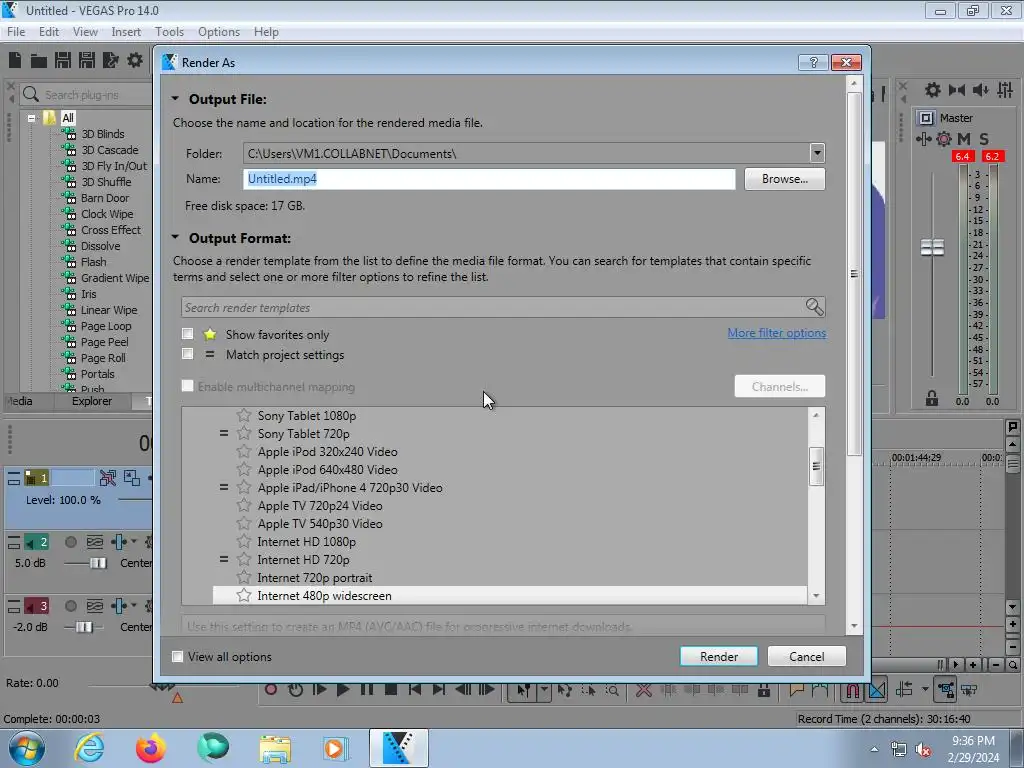Click Go to Start in transport bar
The height and width of the screenshot is (768, 1024).
point(415,690)
